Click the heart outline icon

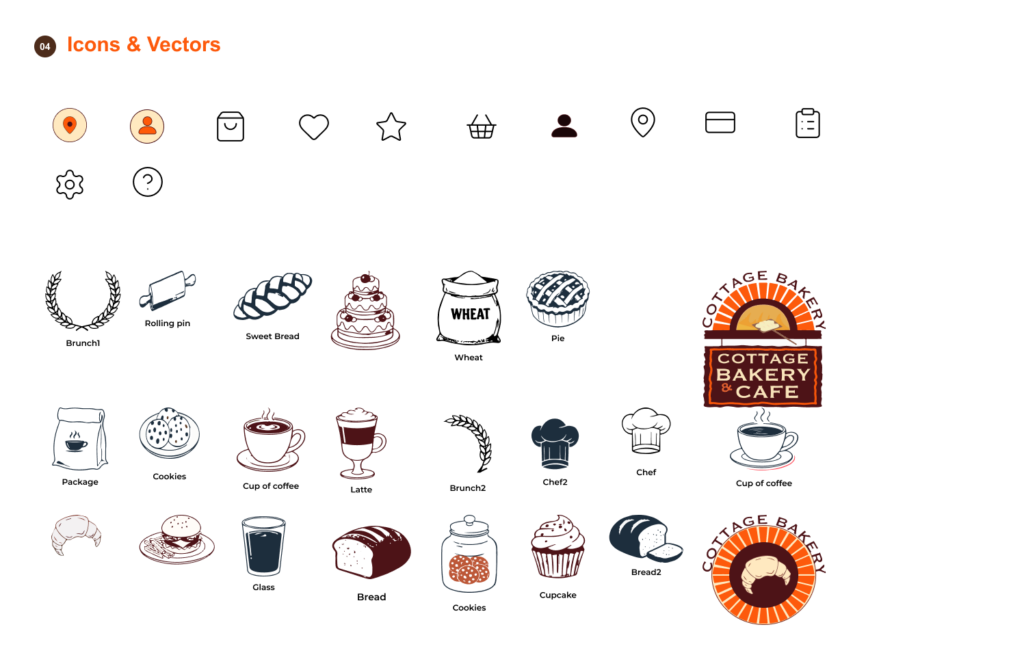tap(313, 127)
